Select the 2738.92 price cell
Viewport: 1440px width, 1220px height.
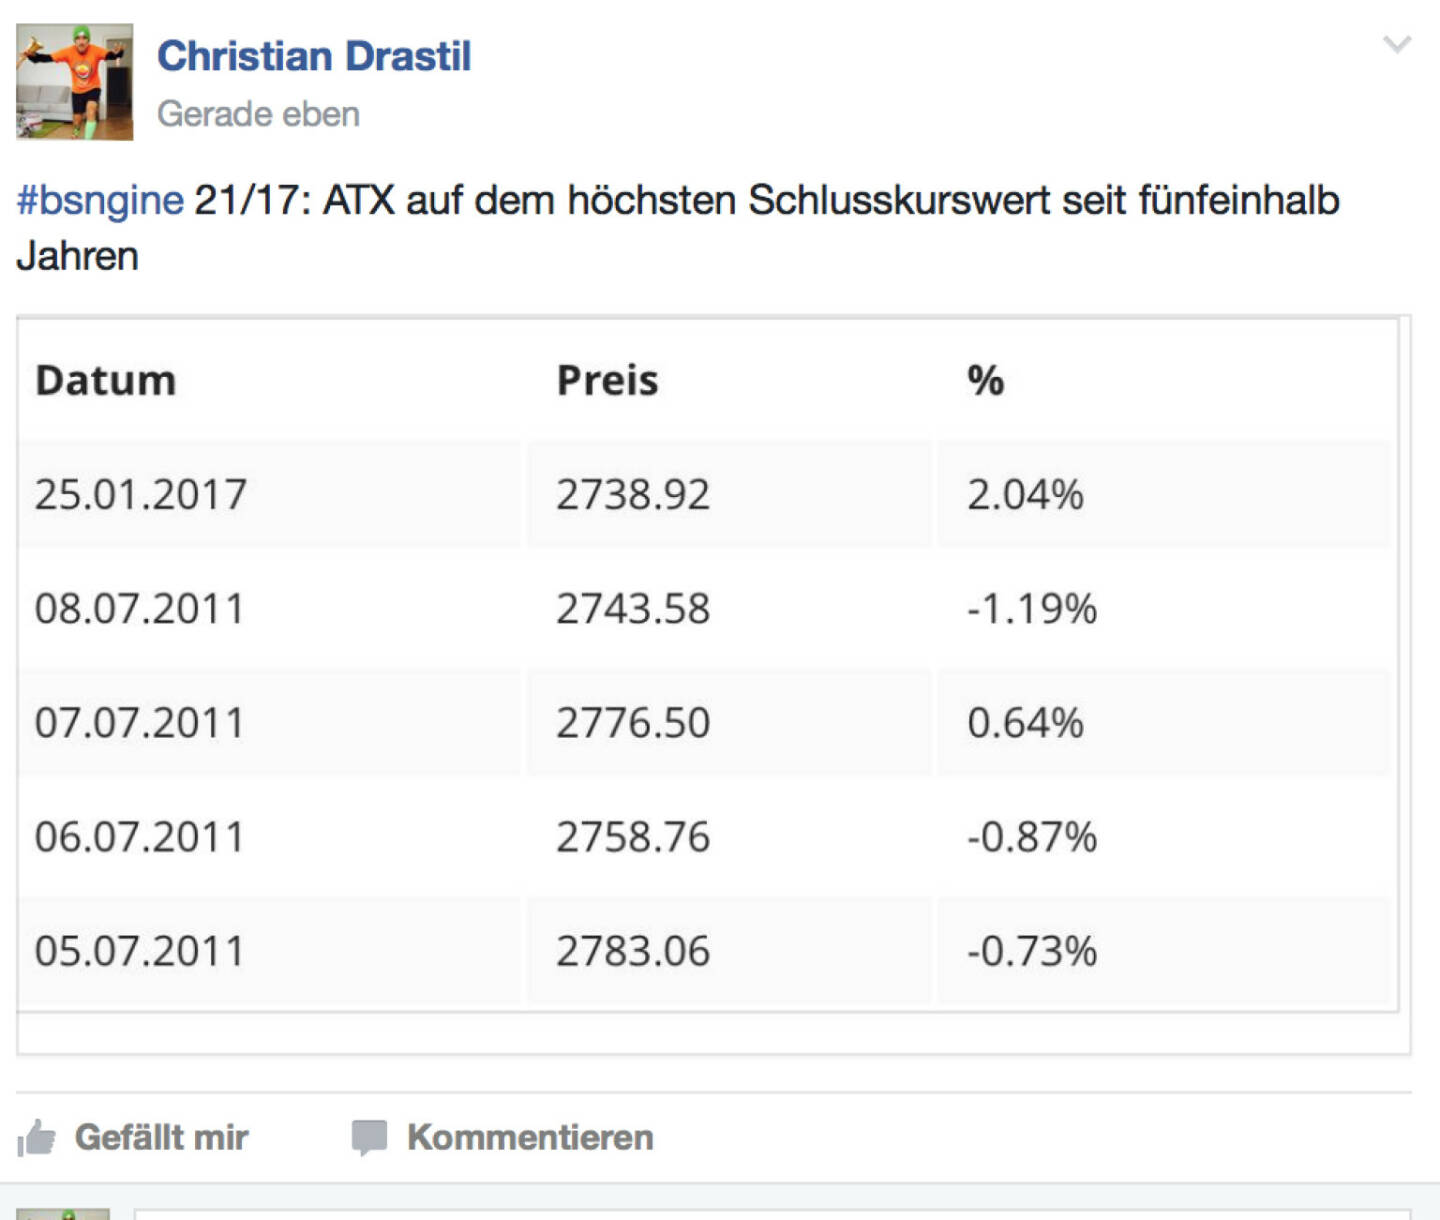[x=633, y=495]
